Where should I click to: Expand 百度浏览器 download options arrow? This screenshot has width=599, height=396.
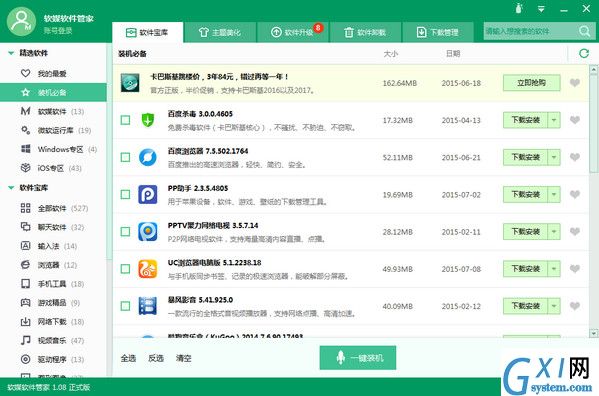tap(554, 157)
